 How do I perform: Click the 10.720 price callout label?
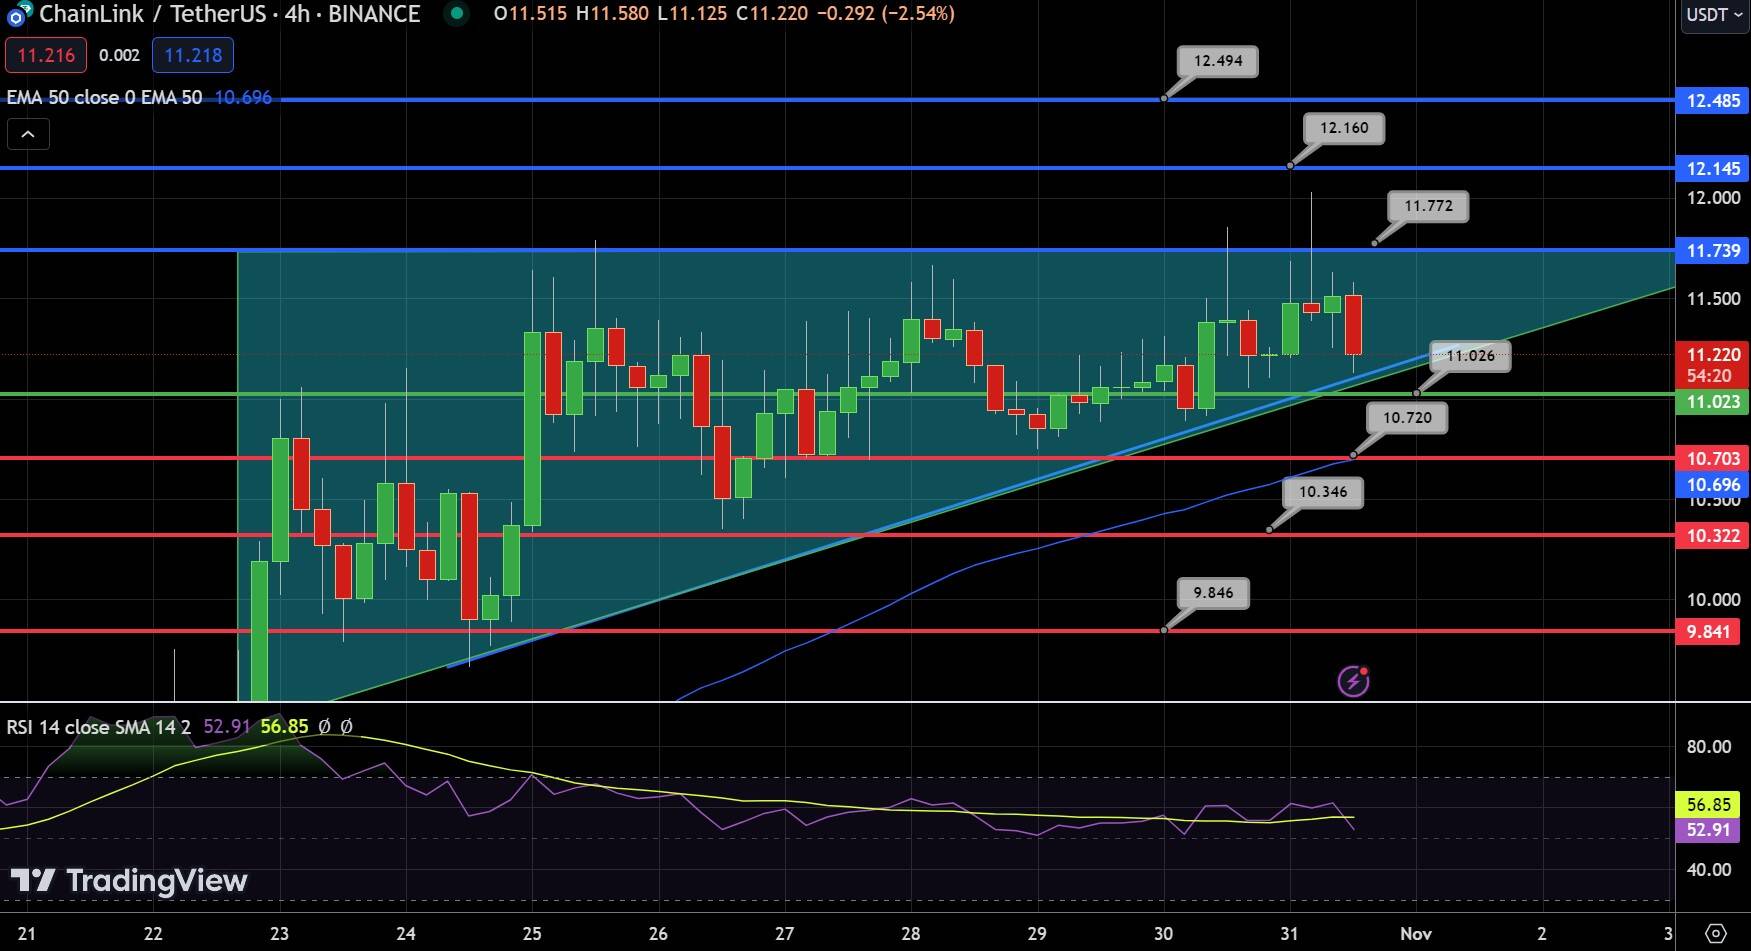click(x=1407, y=418)
